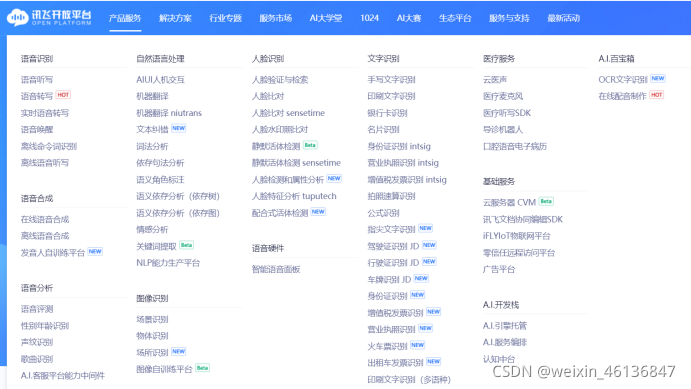Click the iFlytek Open Platform logo
691x389 pixels.
[49, 18]
